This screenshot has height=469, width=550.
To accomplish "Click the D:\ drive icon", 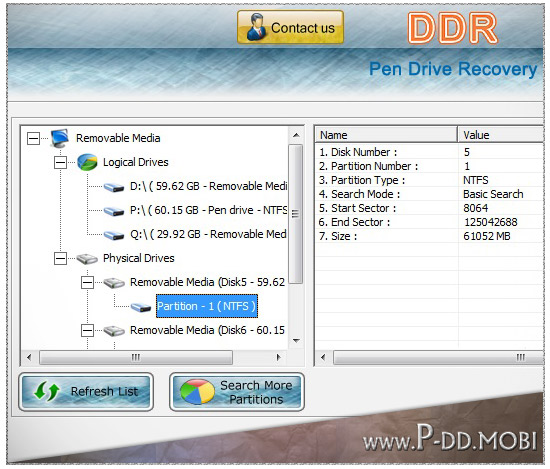I will [x=114, y=187].
